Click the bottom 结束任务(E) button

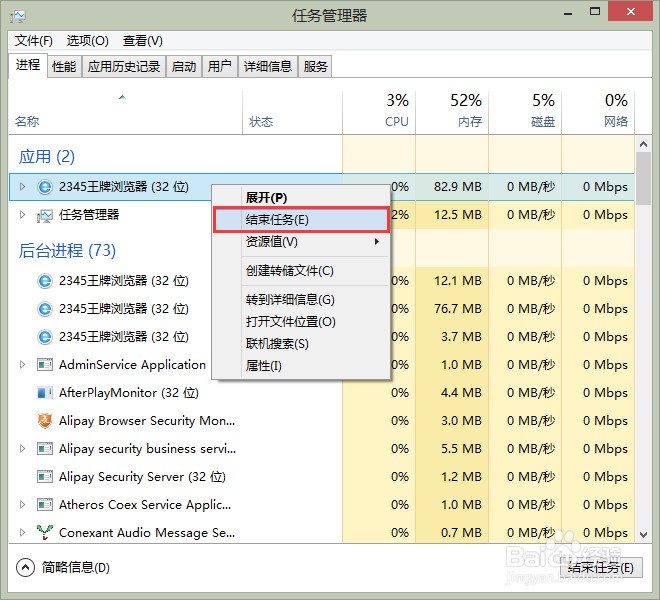tap(601, 568)
